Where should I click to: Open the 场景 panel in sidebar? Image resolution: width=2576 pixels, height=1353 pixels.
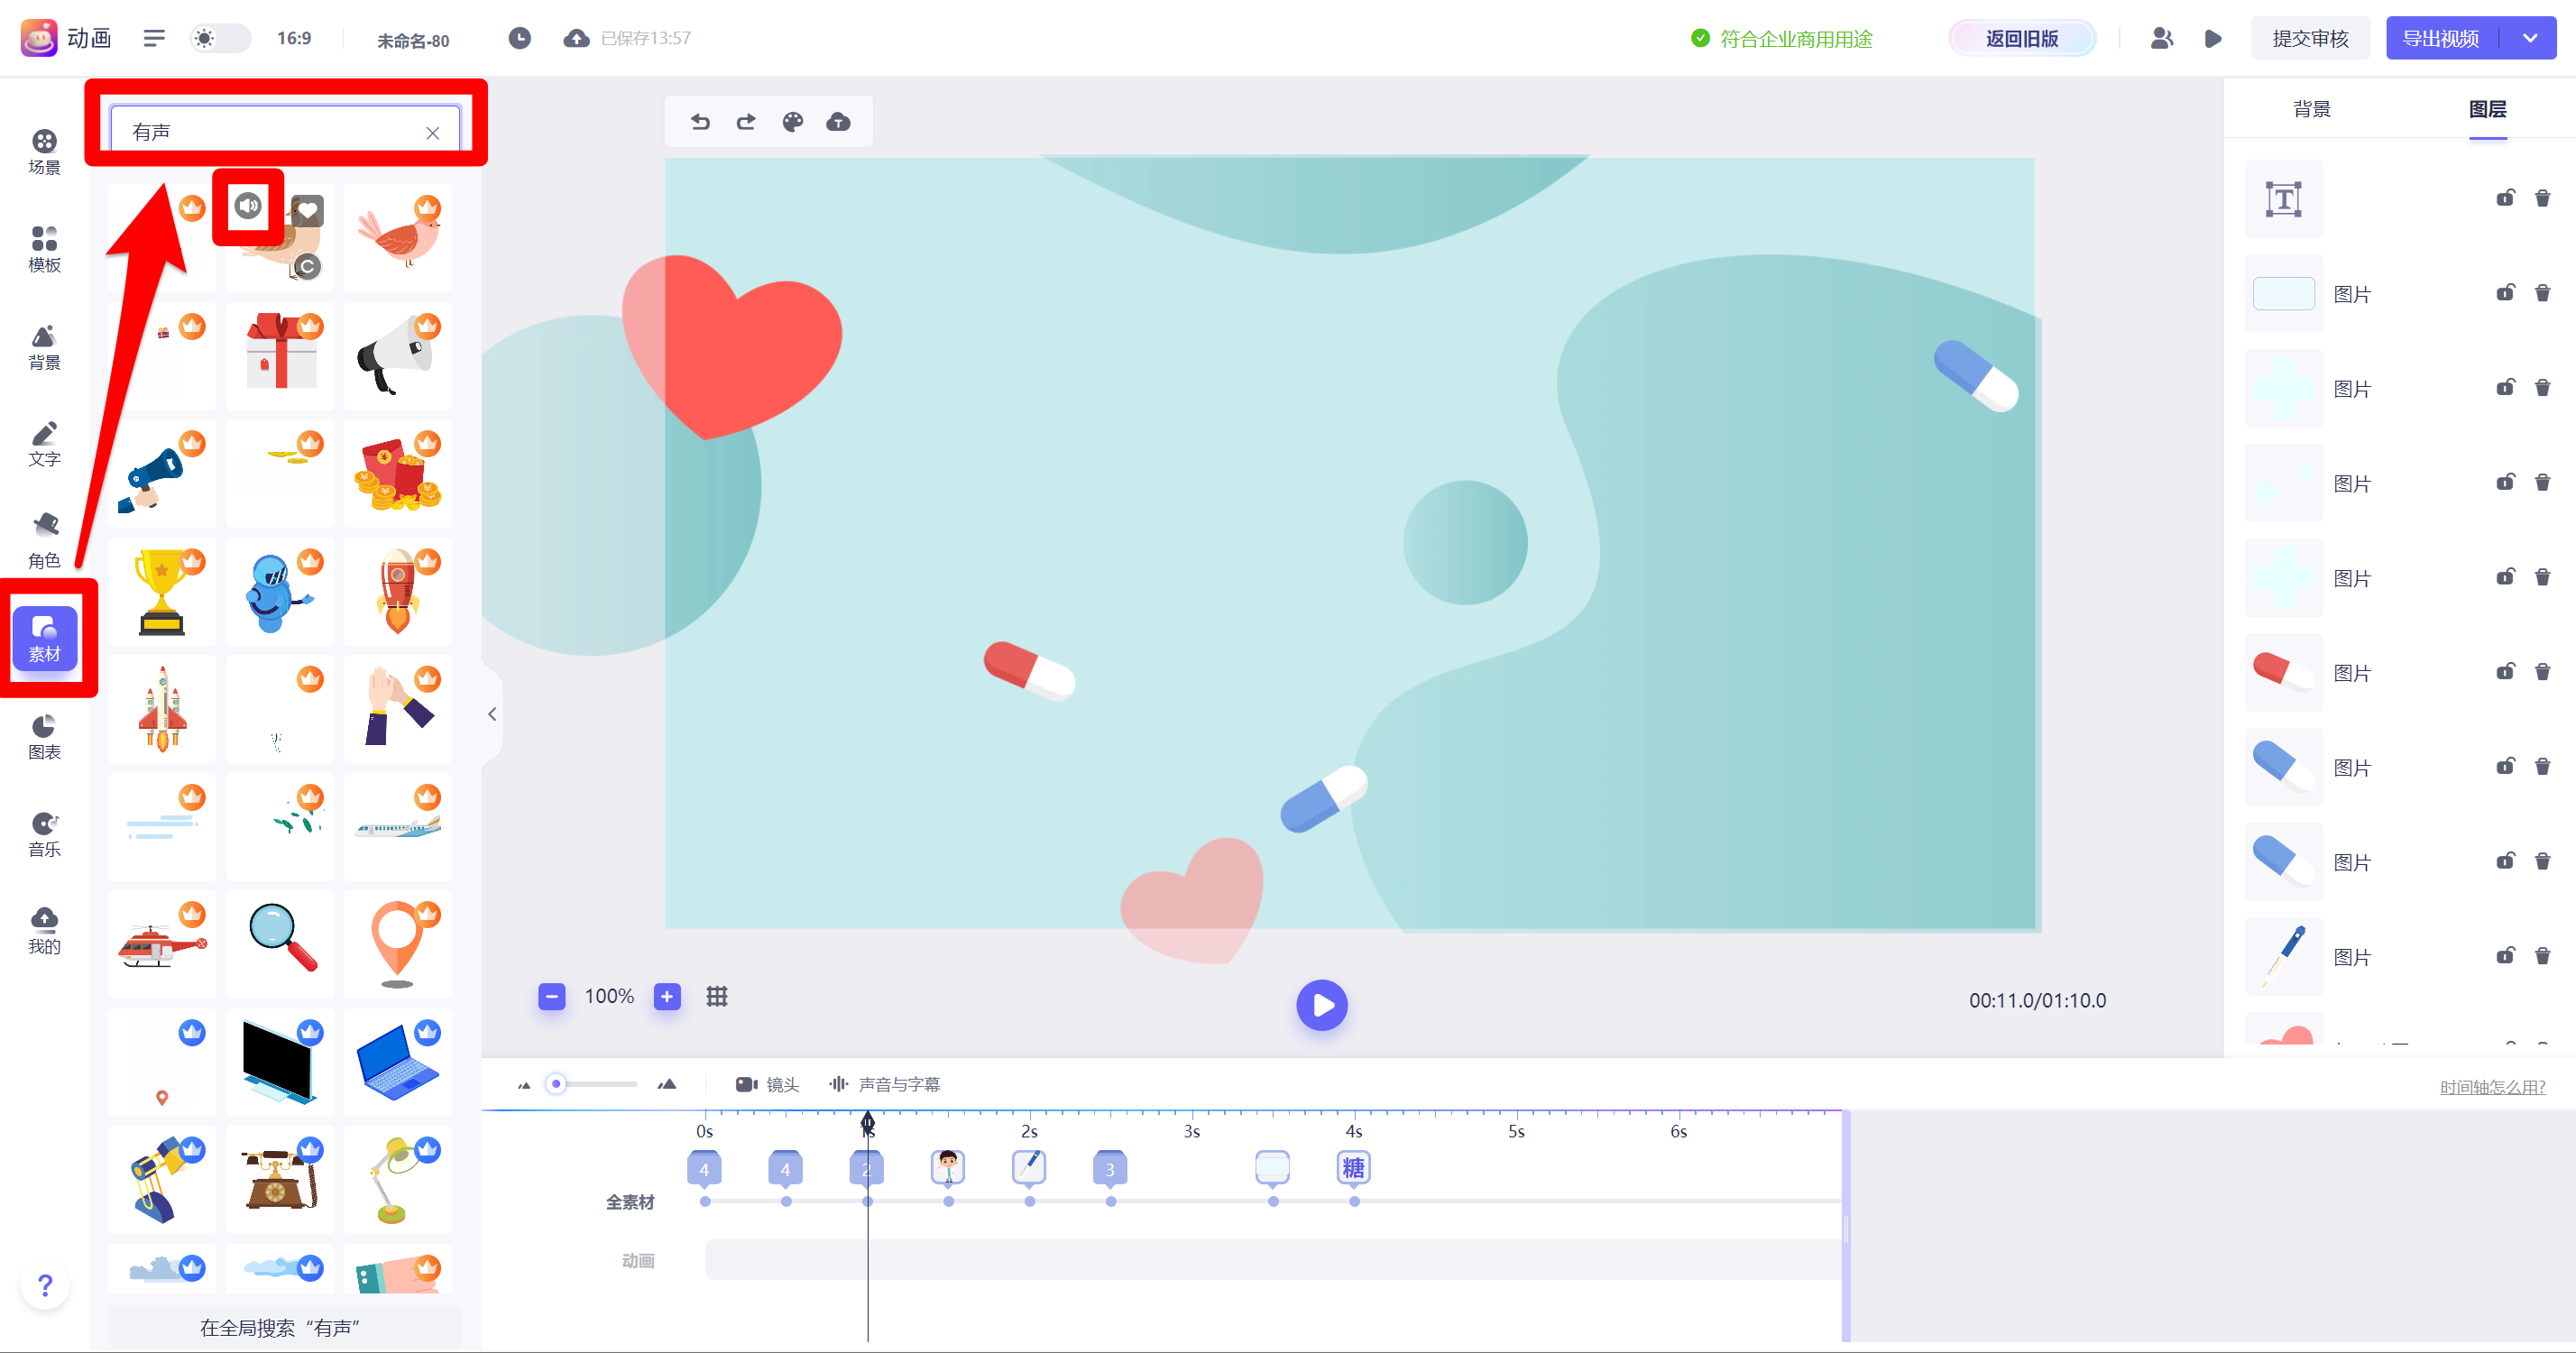(44, 152)
